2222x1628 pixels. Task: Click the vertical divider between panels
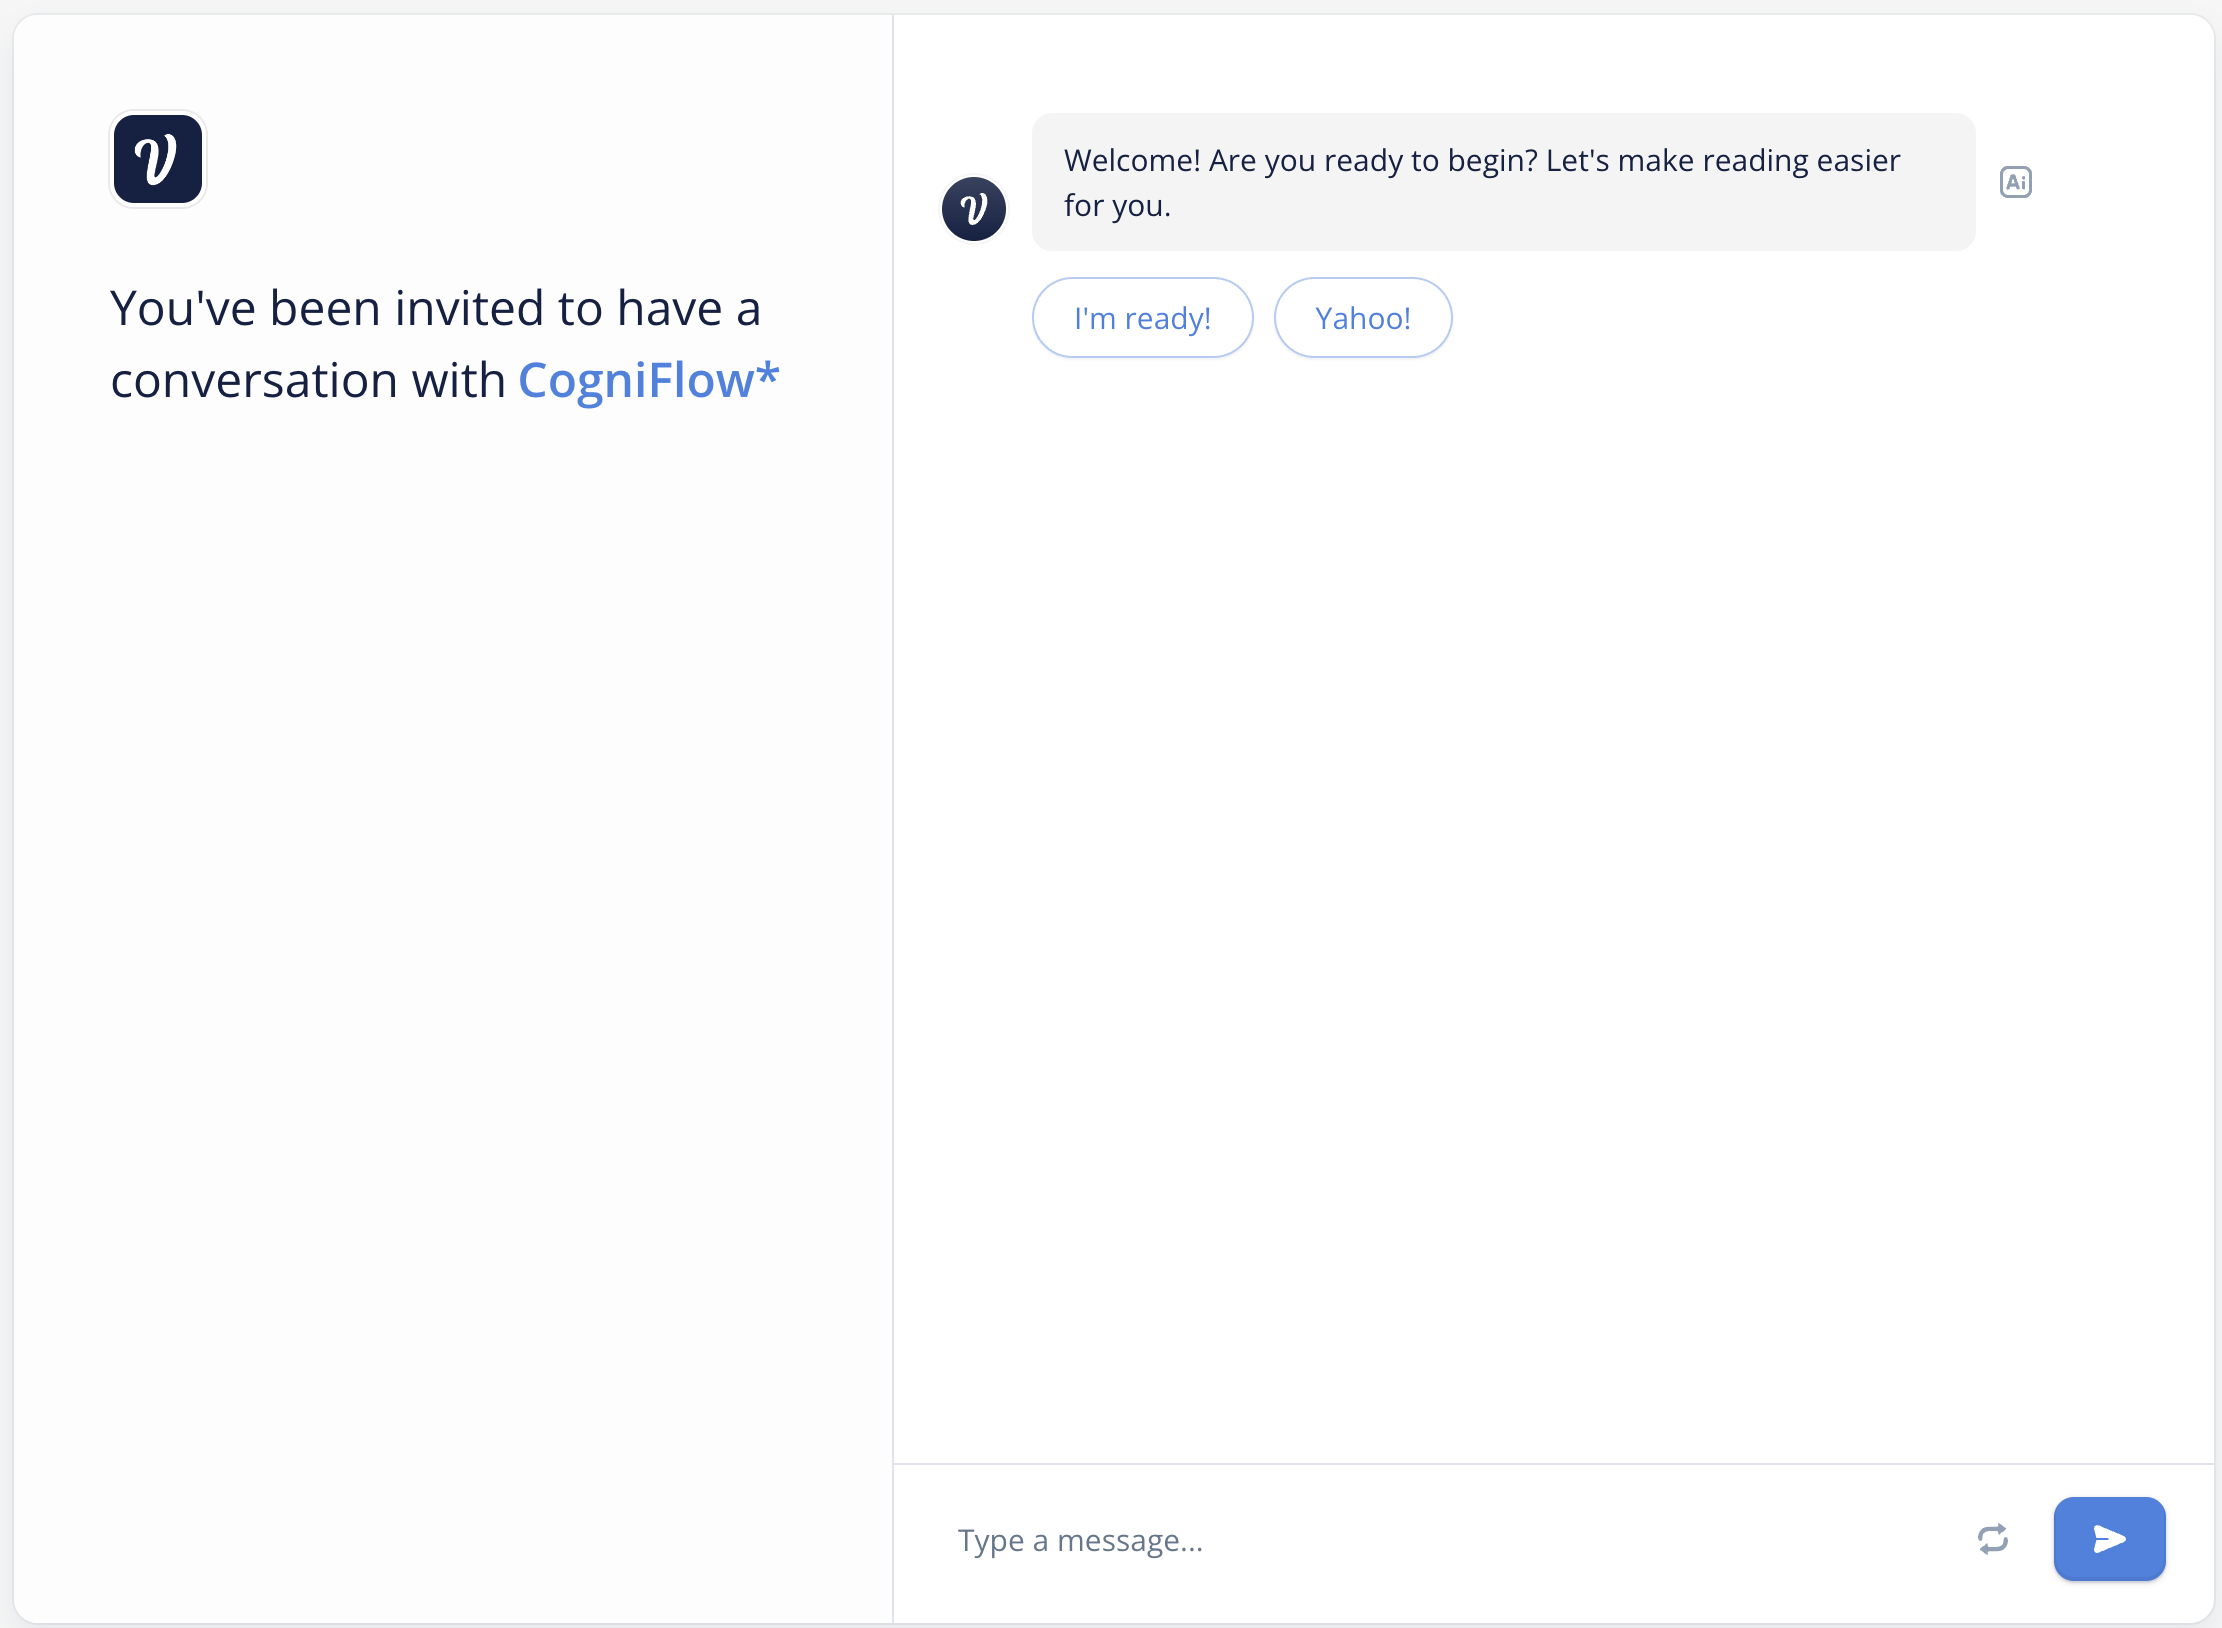tap(892, 800)
